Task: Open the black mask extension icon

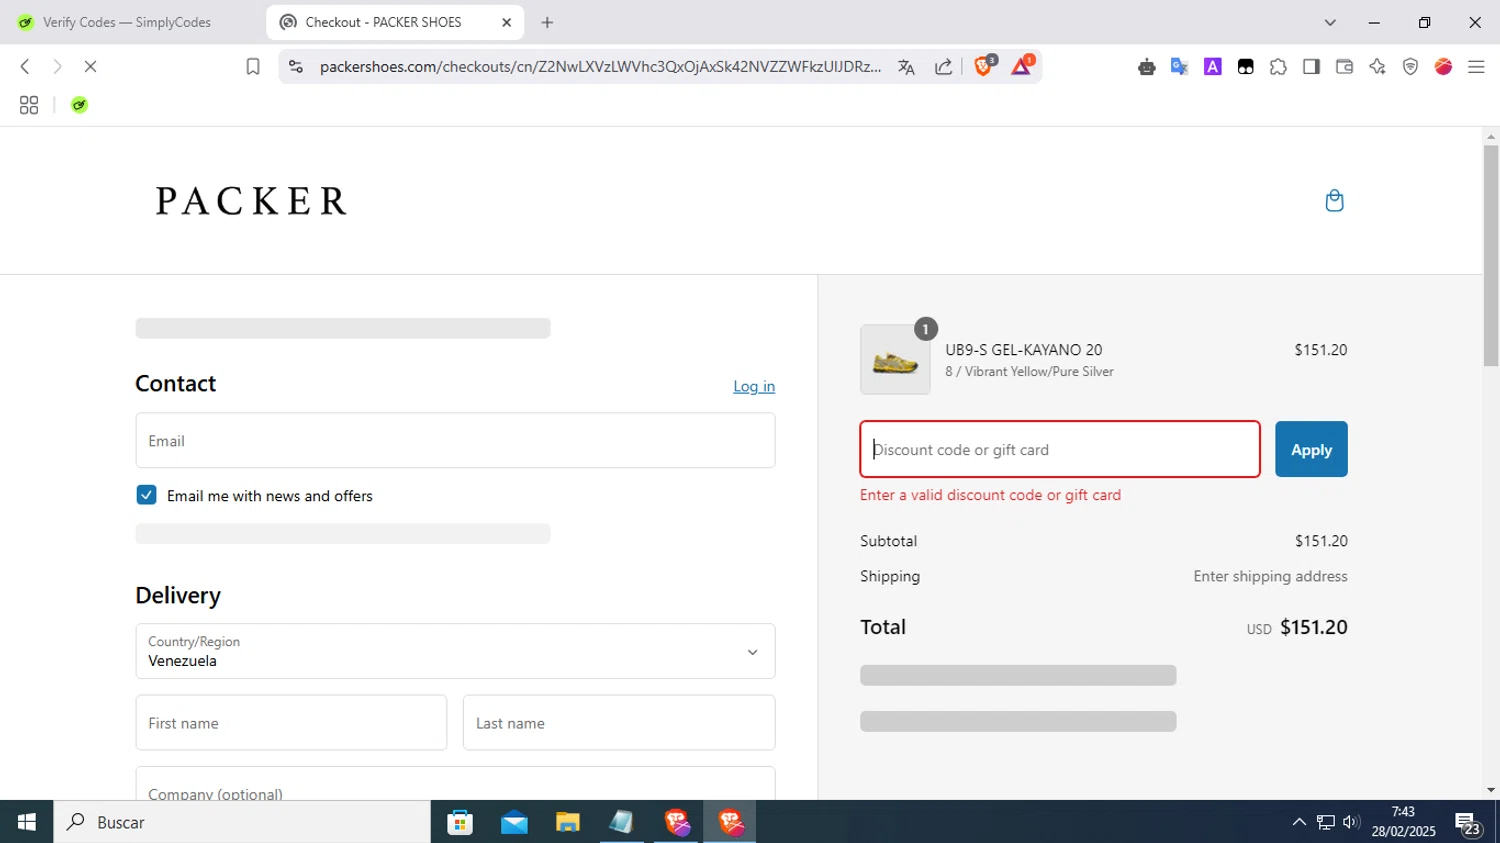Action: (1245, 67)
